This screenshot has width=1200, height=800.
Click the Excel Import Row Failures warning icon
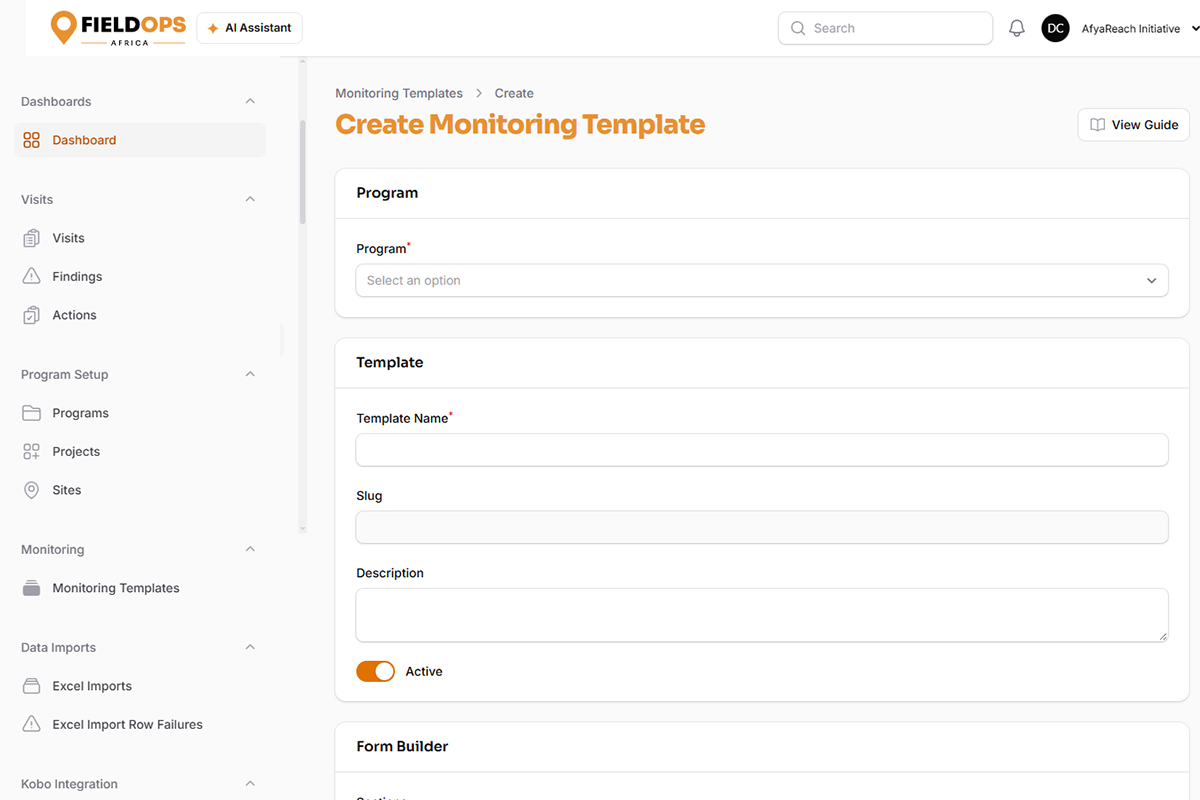32,724
